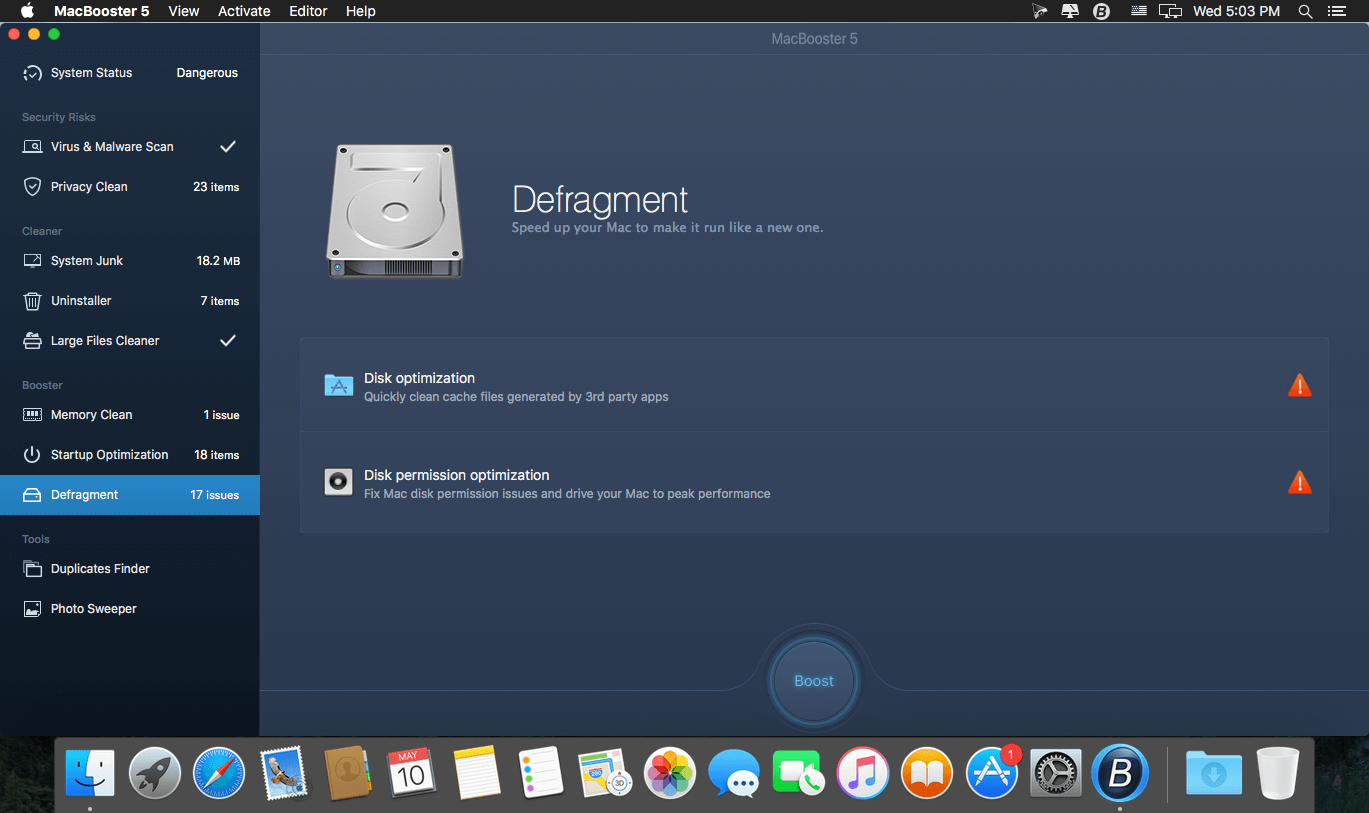Click the 17 issues Defragment count

(x=215, y=495)
